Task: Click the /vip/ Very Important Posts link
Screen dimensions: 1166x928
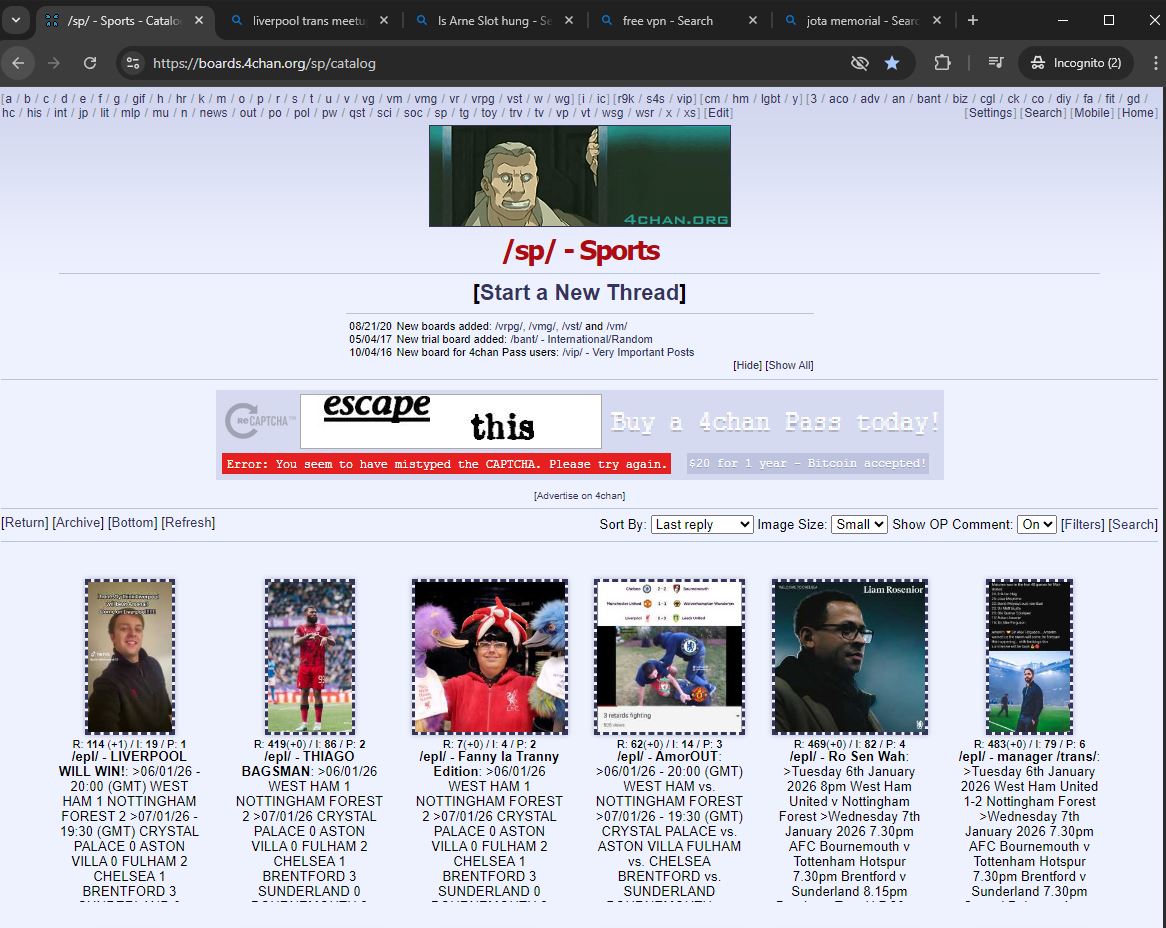Action: coord(628,352)
